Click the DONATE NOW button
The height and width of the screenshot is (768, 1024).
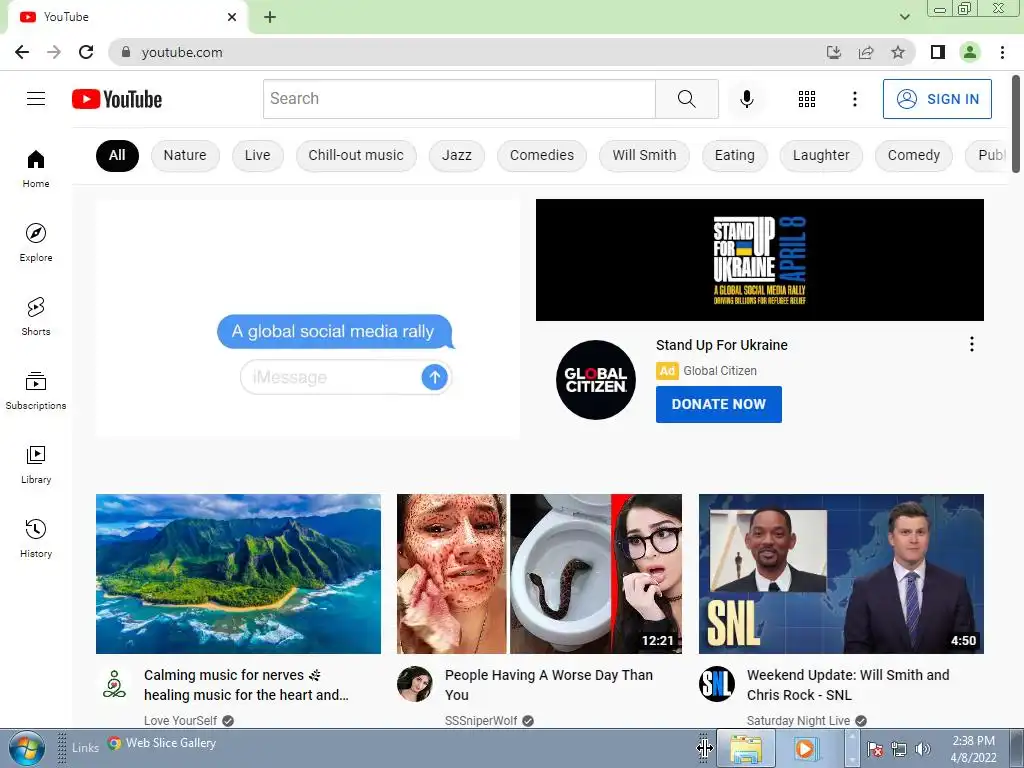tap(718, 404)
